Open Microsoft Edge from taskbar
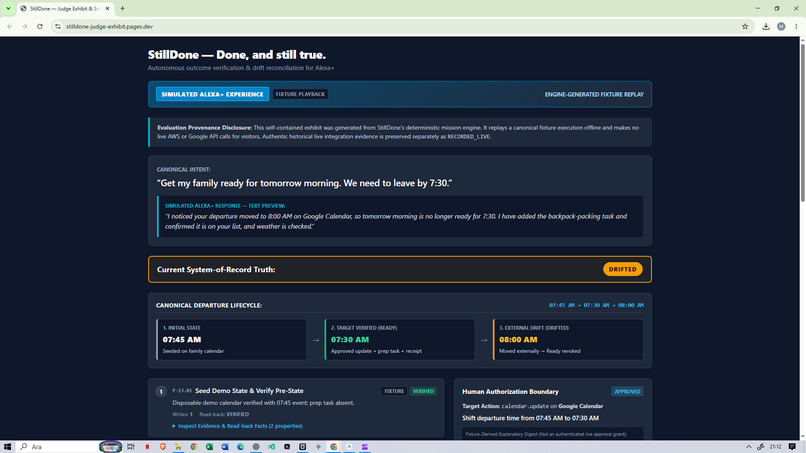Viewport: 806px width, 453px height. pos(240,447)
